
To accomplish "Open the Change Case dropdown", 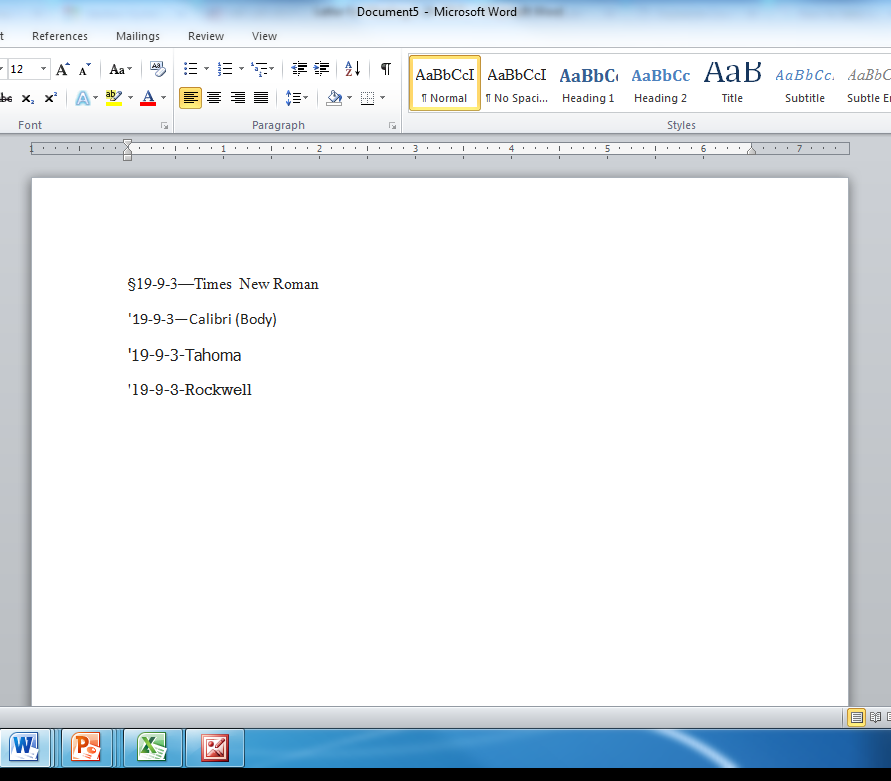I will [120, 69].
